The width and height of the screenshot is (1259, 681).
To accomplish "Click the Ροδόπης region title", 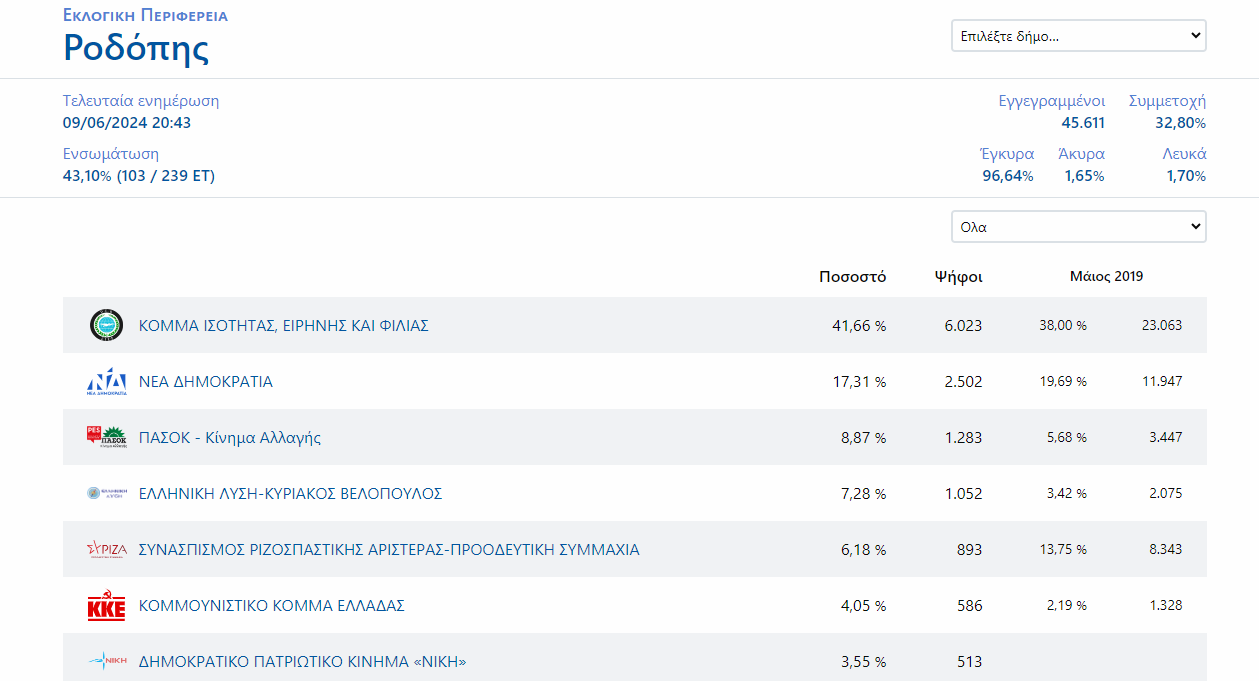I will (x=136, y=48).
